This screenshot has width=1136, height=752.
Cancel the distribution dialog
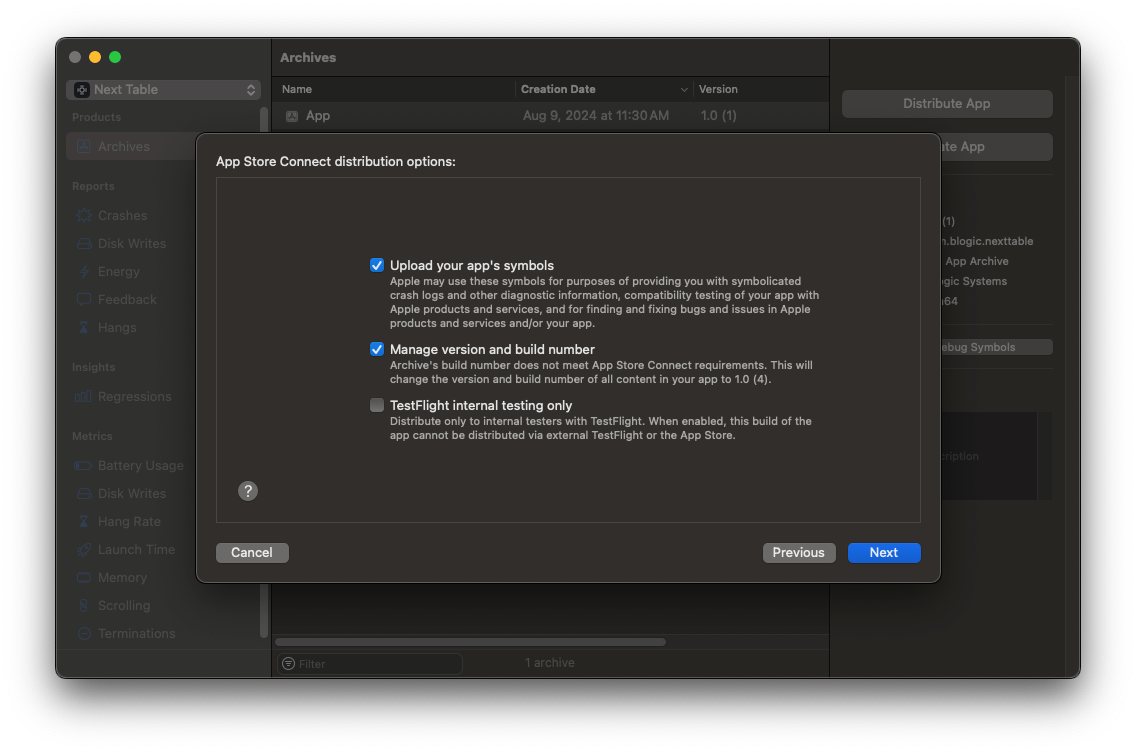(x=252, y=552)
